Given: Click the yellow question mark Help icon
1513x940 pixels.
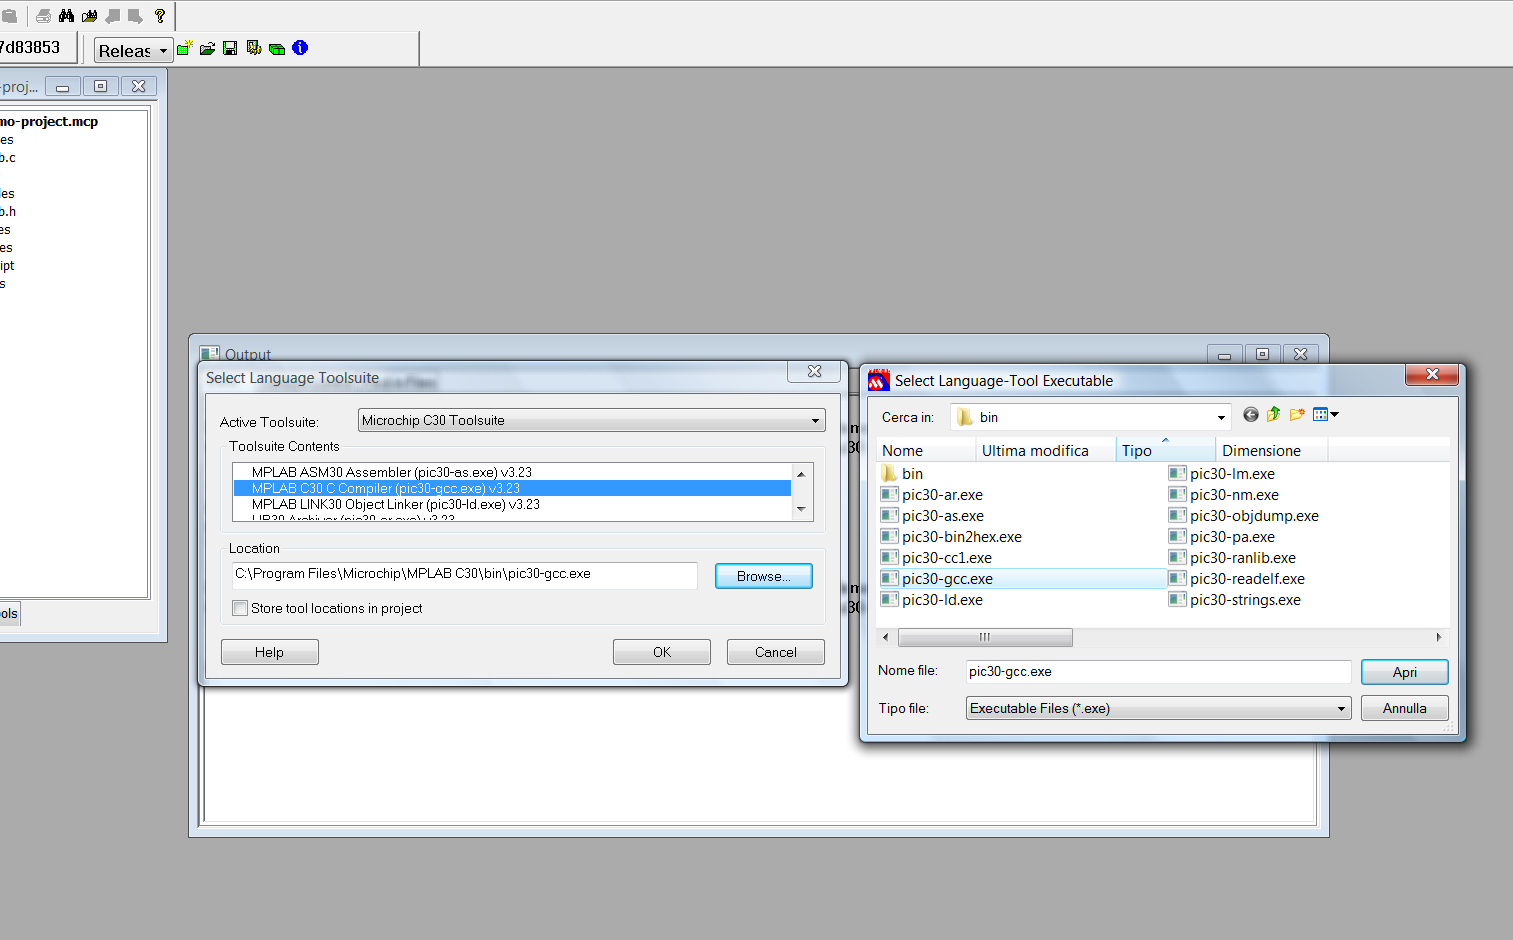Looking at the screenshot, I should [x=159, y=16].
